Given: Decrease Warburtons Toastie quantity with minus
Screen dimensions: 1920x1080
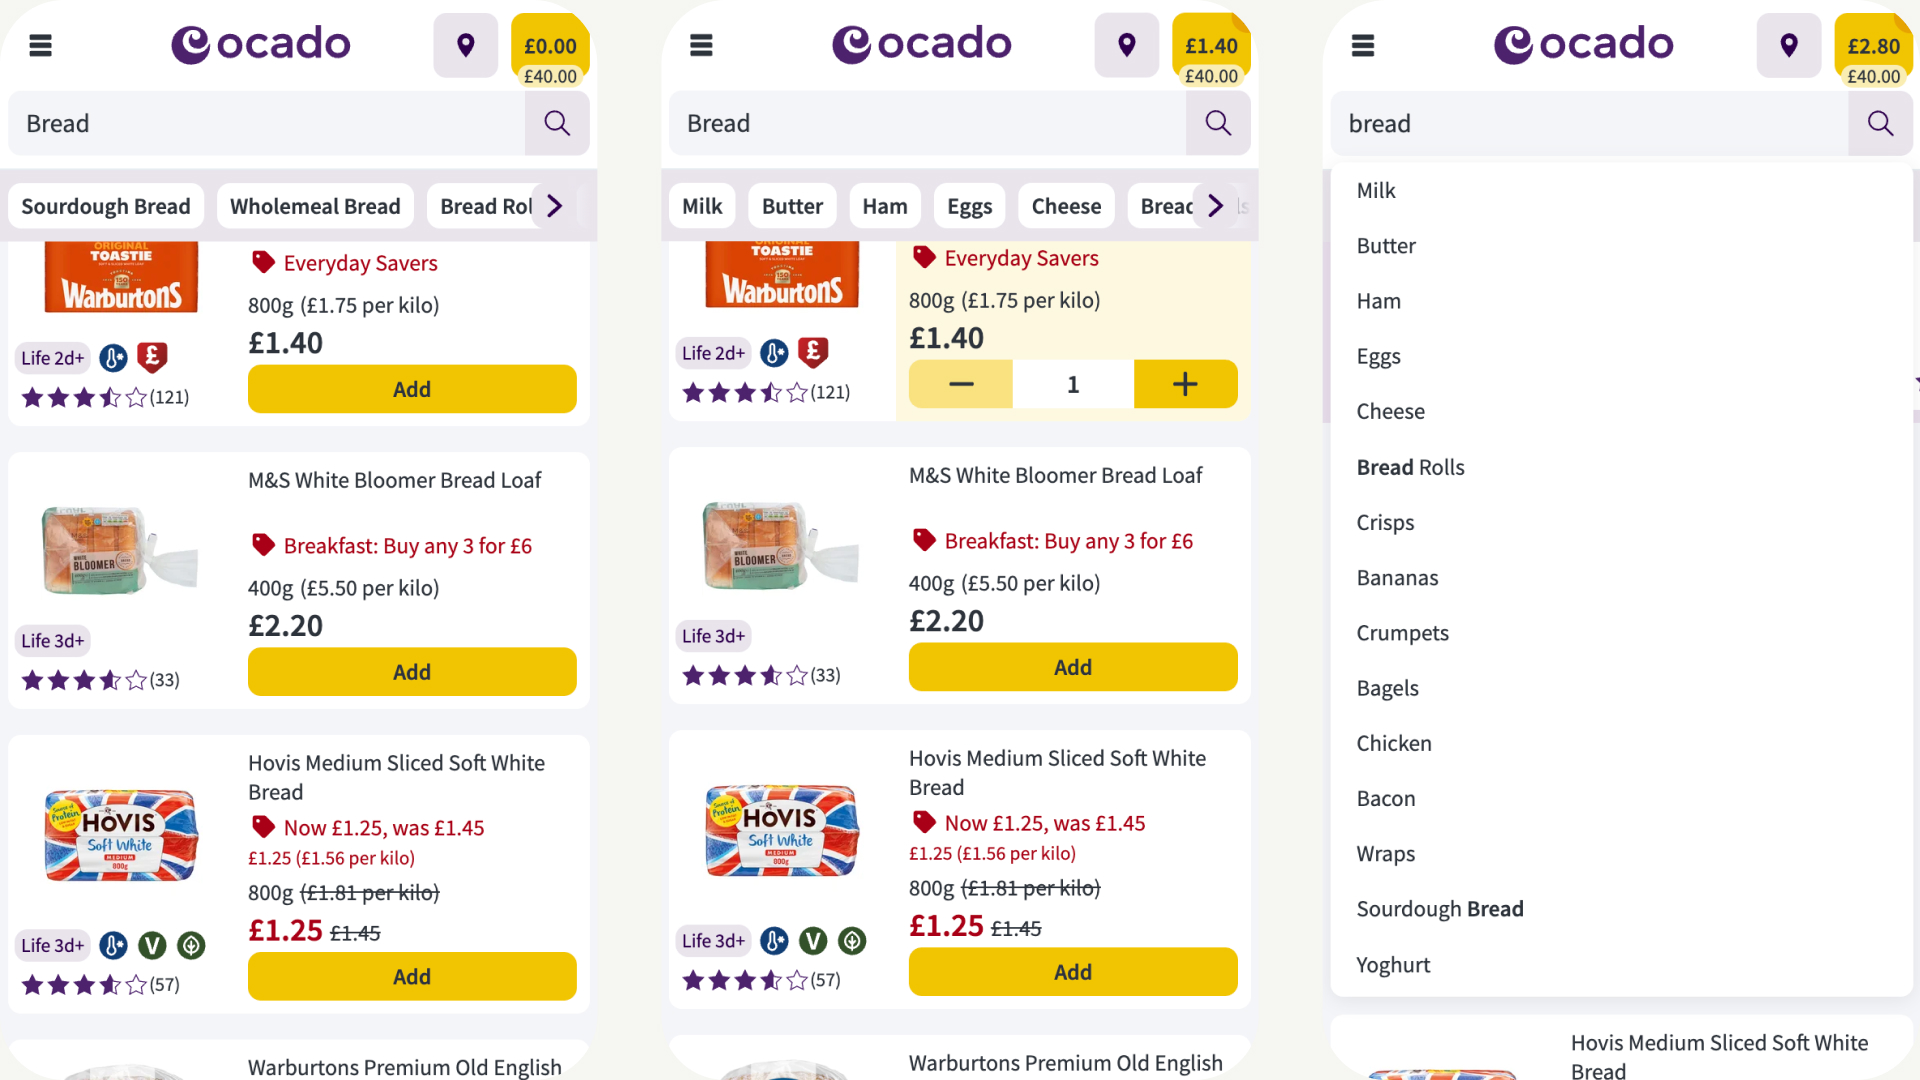Looking at the screenshot, I should coord(961,384).
